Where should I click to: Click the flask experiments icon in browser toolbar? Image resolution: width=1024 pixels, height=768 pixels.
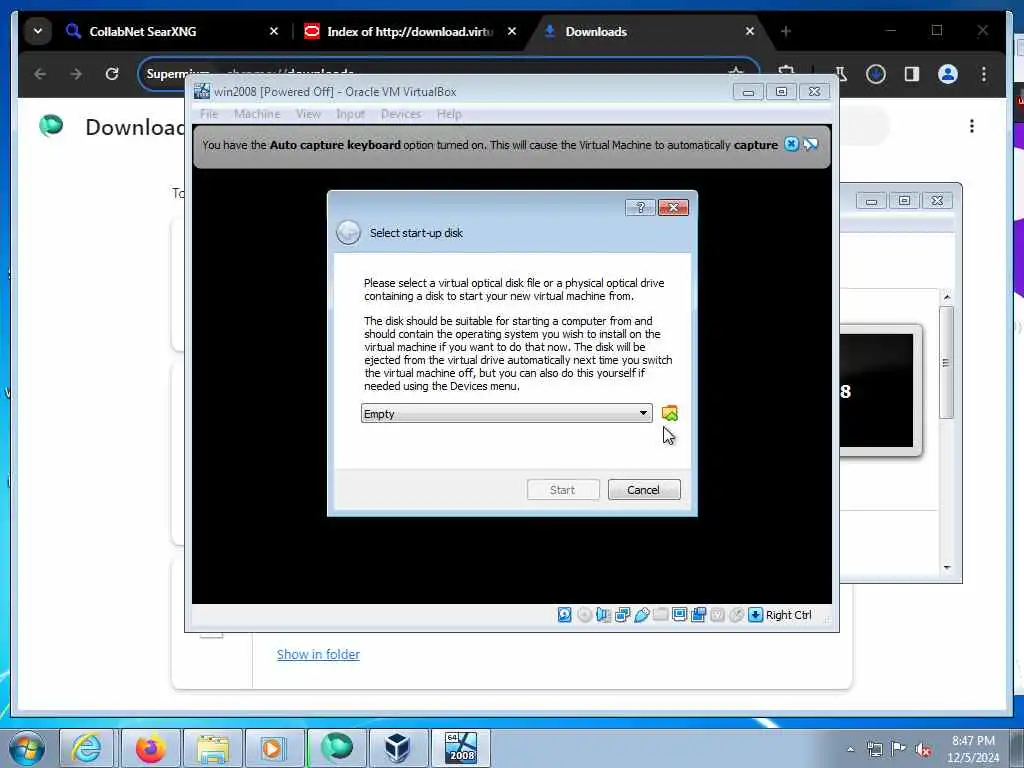pos(842,74)
